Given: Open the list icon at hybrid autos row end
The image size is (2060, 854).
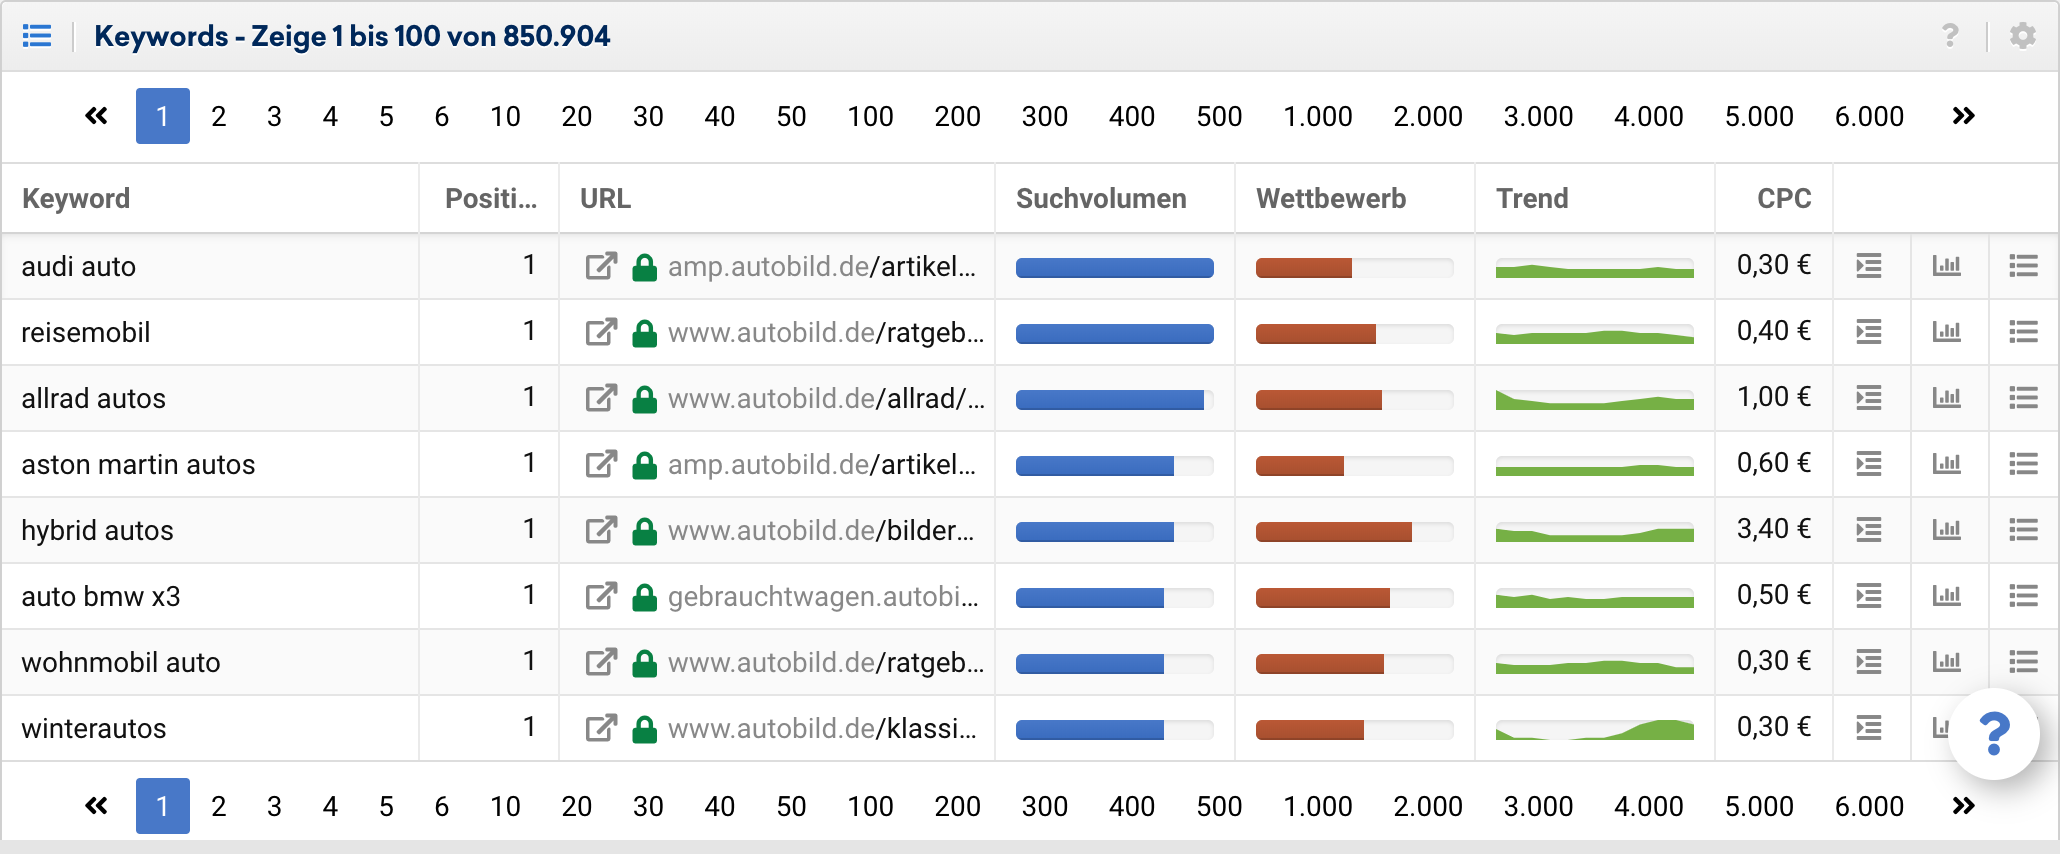Looking at the screenshot, I should (x=2023, y=530).
